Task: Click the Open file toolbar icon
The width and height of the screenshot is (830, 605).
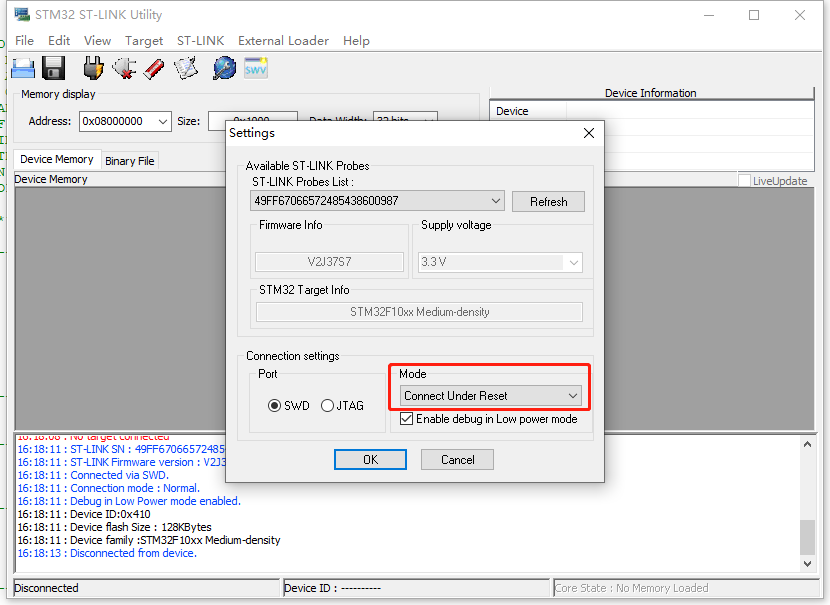Action: (x=23, y=68)
